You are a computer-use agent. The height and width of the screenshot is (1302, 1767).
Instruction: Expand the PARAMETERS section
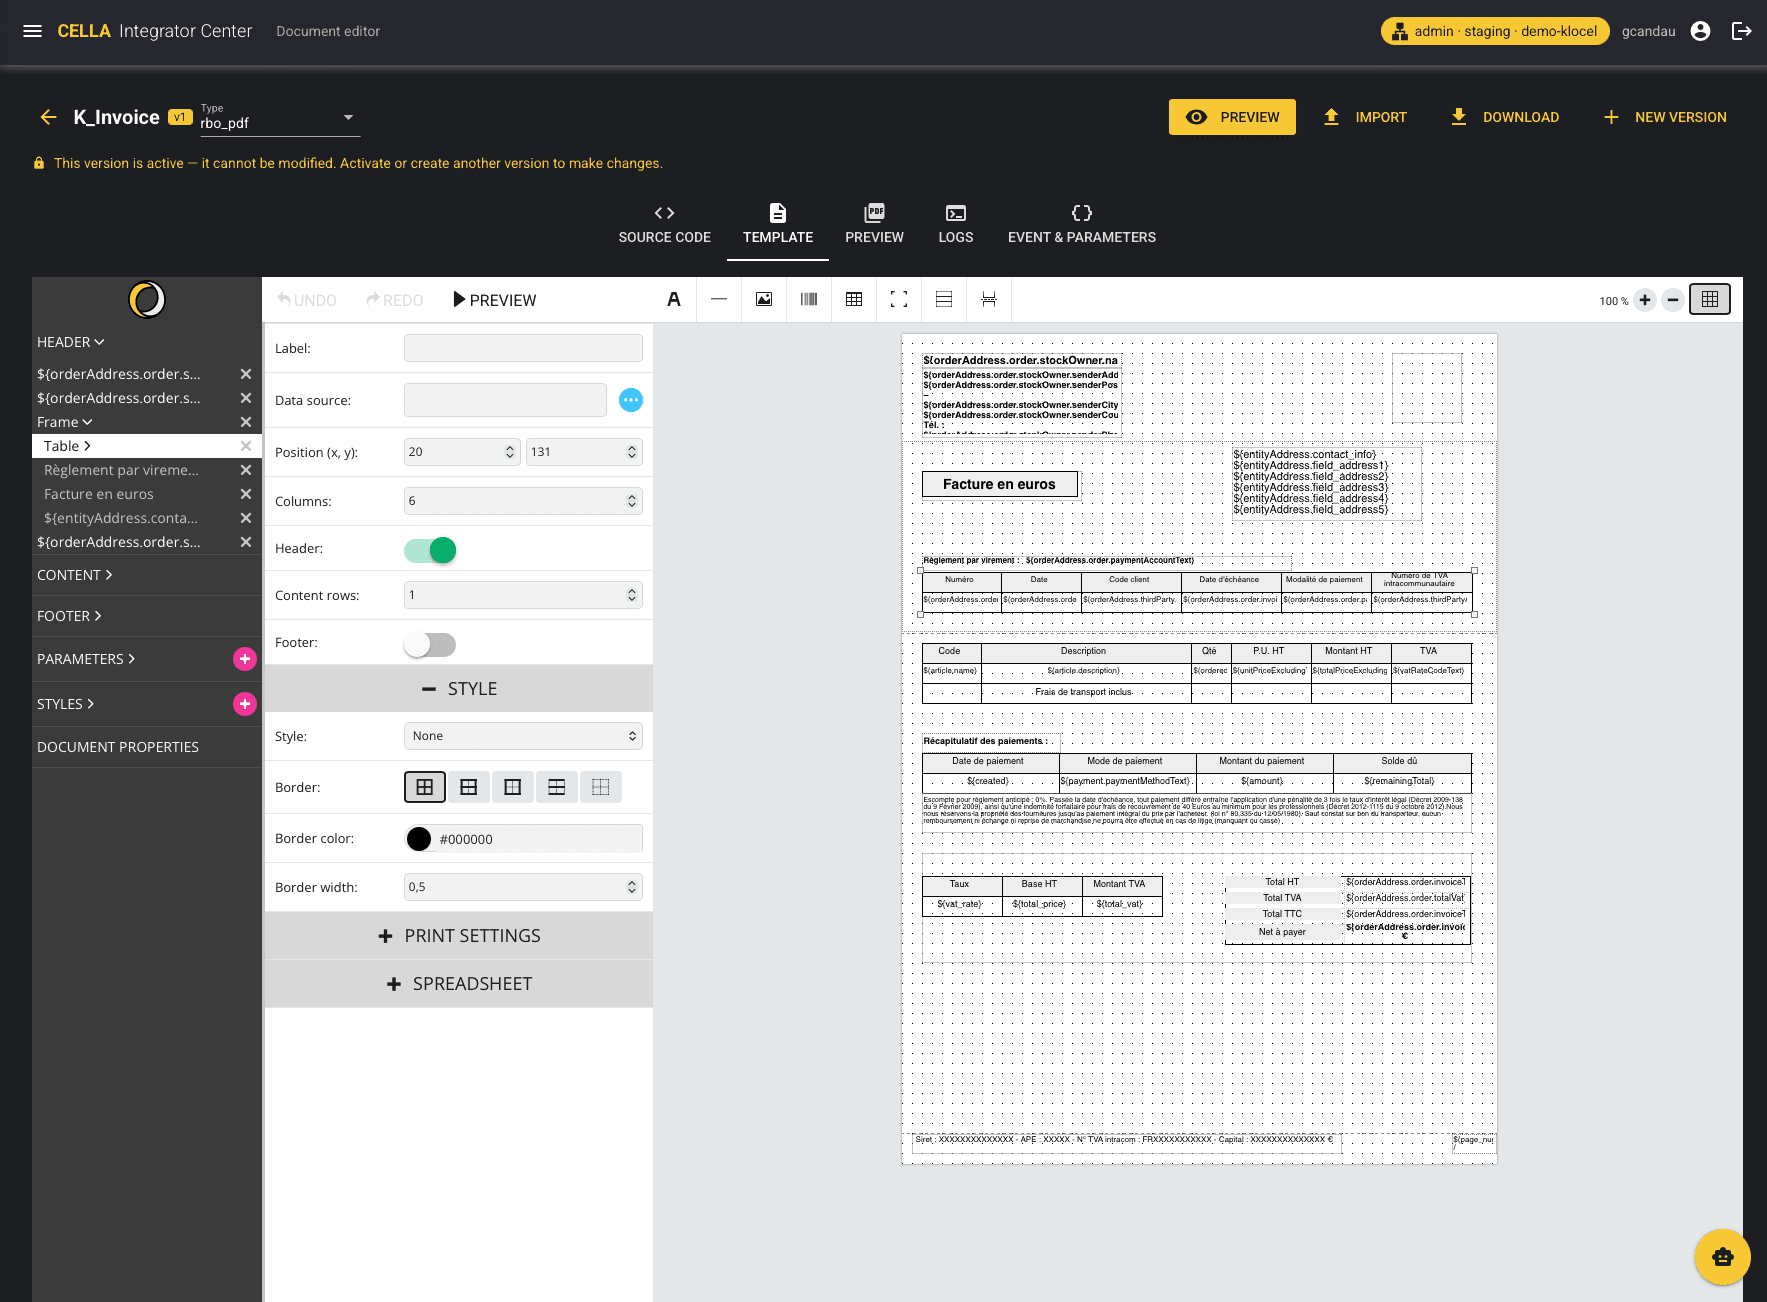click(86, 659)
